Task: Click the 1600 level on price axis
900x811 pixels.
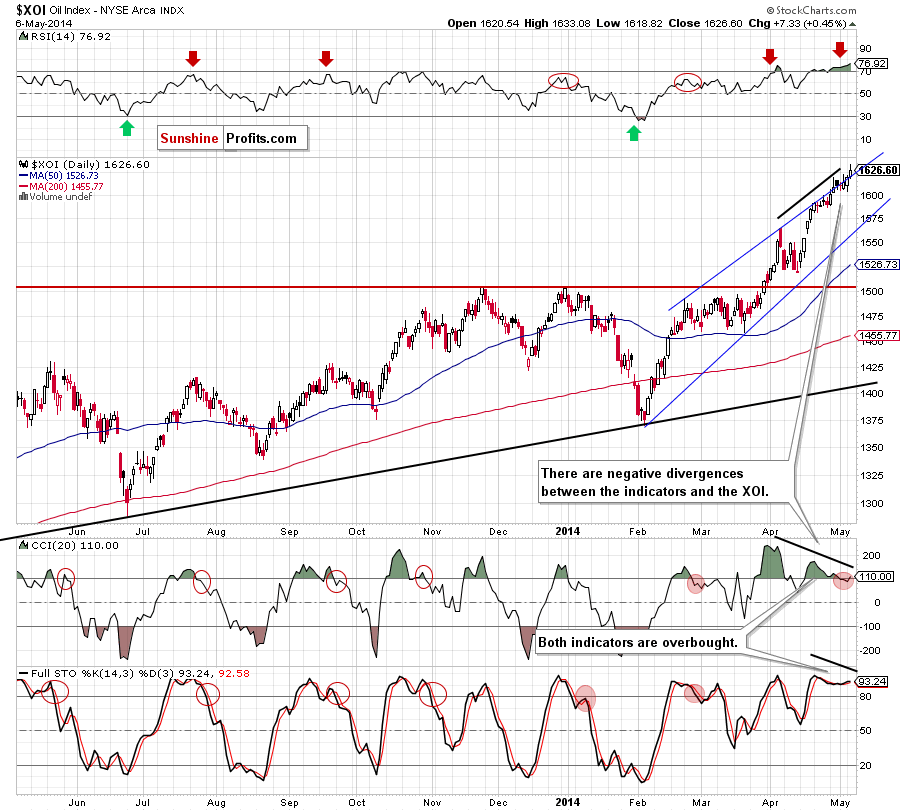Action: (871, 196)
